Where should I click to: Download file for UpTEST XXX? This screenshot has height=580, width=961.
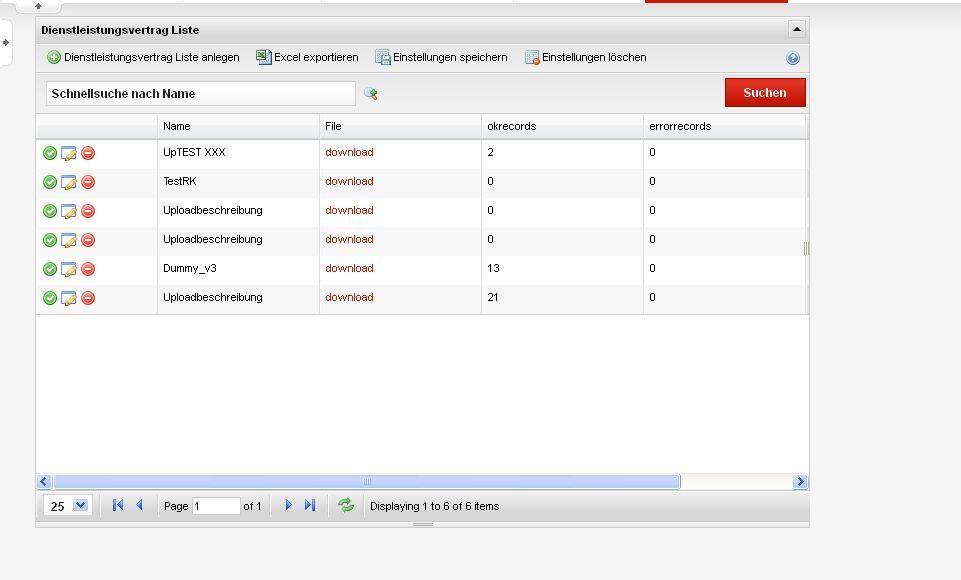click(349, 152)
